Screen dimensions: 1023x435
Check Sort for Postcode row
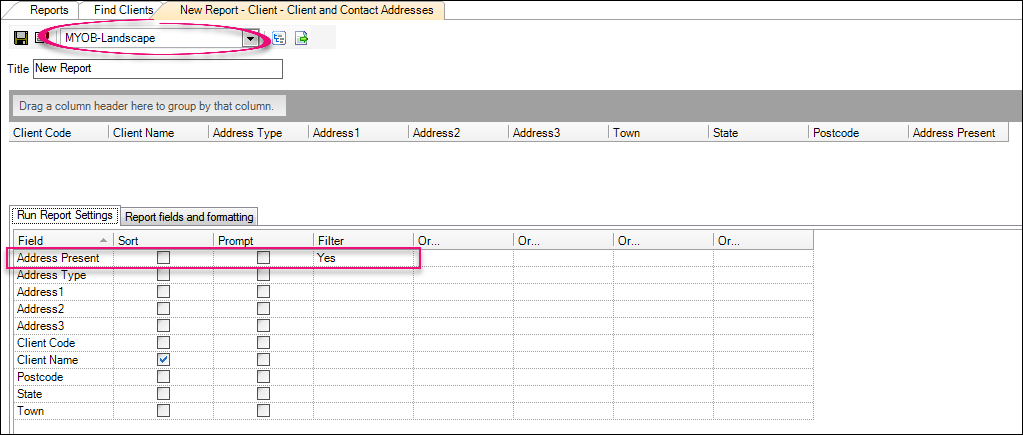pyautogui.click(x=163, y=377)
